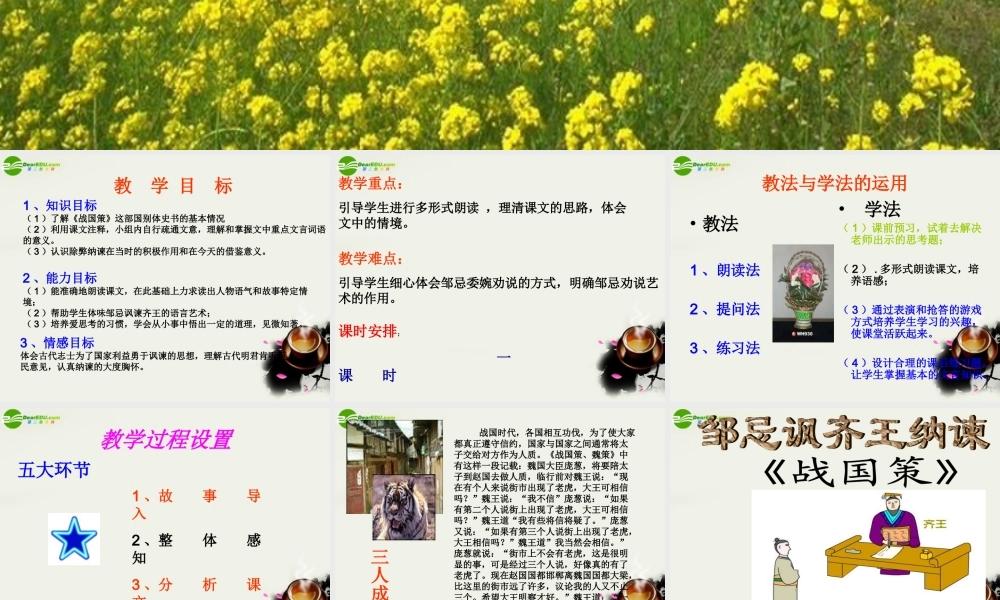Screen dimensions: 1000x600
Task: Select the item 3、练习法
Action: tap(724, 348)
